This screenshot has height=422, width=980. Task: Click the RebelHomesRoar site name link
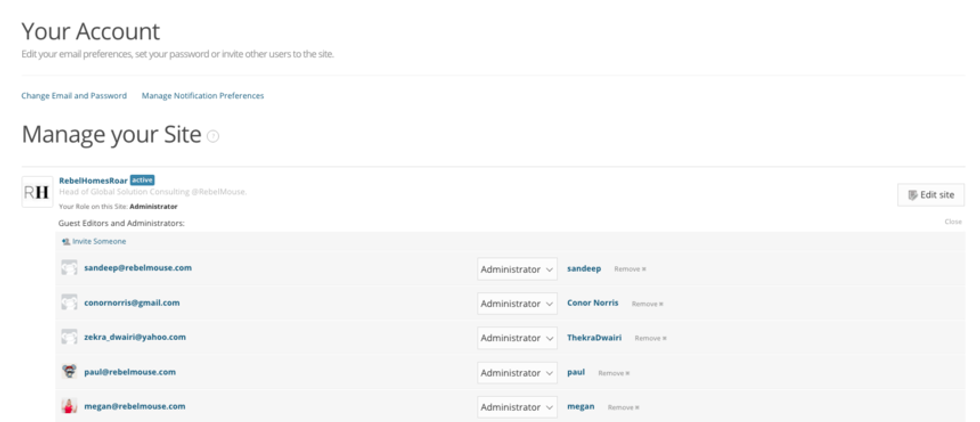[x=93, y=180]
